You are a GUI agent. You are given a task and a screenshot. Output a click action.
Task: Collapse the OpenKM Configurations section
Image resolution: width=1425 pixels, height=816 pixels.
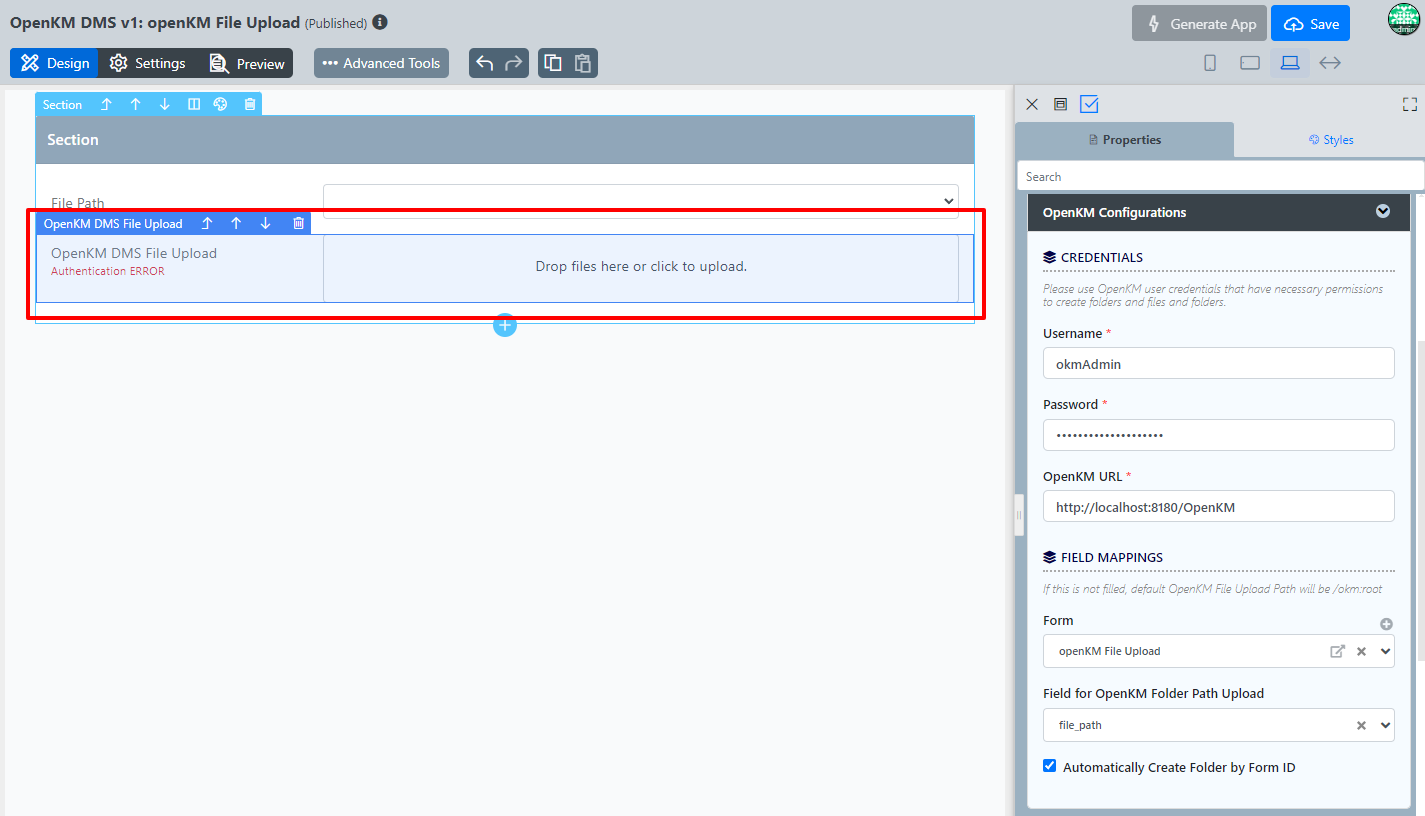click(1383, 211)
